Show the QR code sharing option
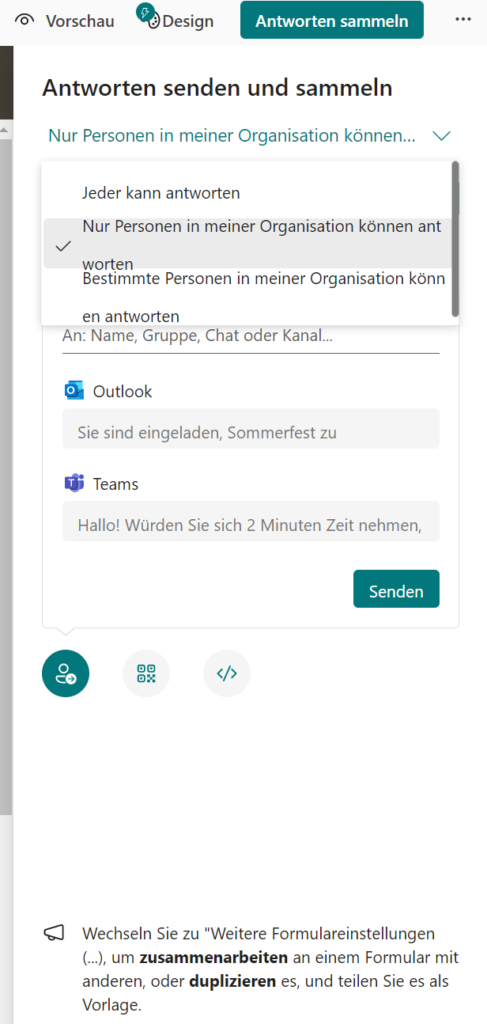Image resolution: width=487 pixels, height=1024 pixels. [146, 673]
